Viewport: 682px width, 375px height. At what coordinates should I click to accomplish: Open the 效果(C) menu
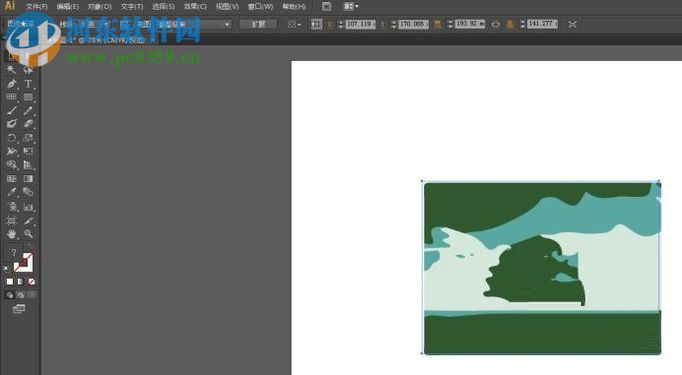coord(195,7)
